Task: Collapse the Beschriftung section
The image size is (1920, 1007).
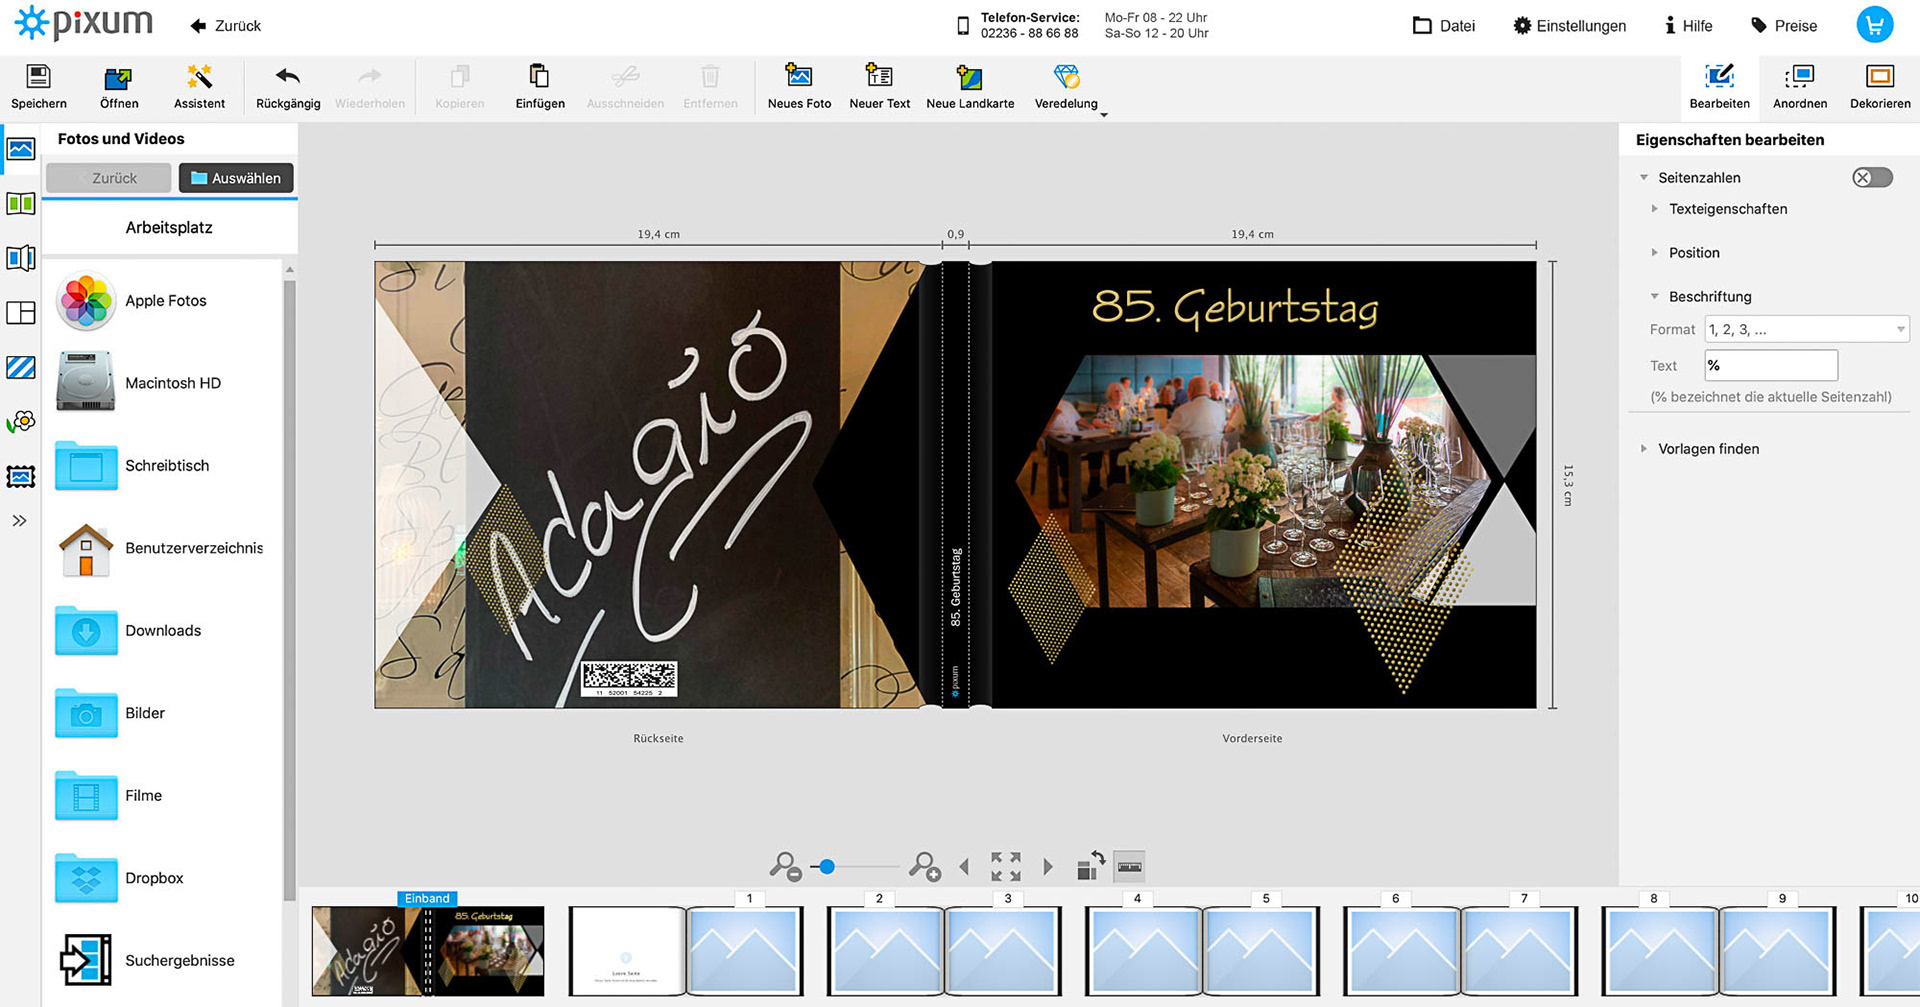Action: pyautogui.click(x=1654, y=297)
